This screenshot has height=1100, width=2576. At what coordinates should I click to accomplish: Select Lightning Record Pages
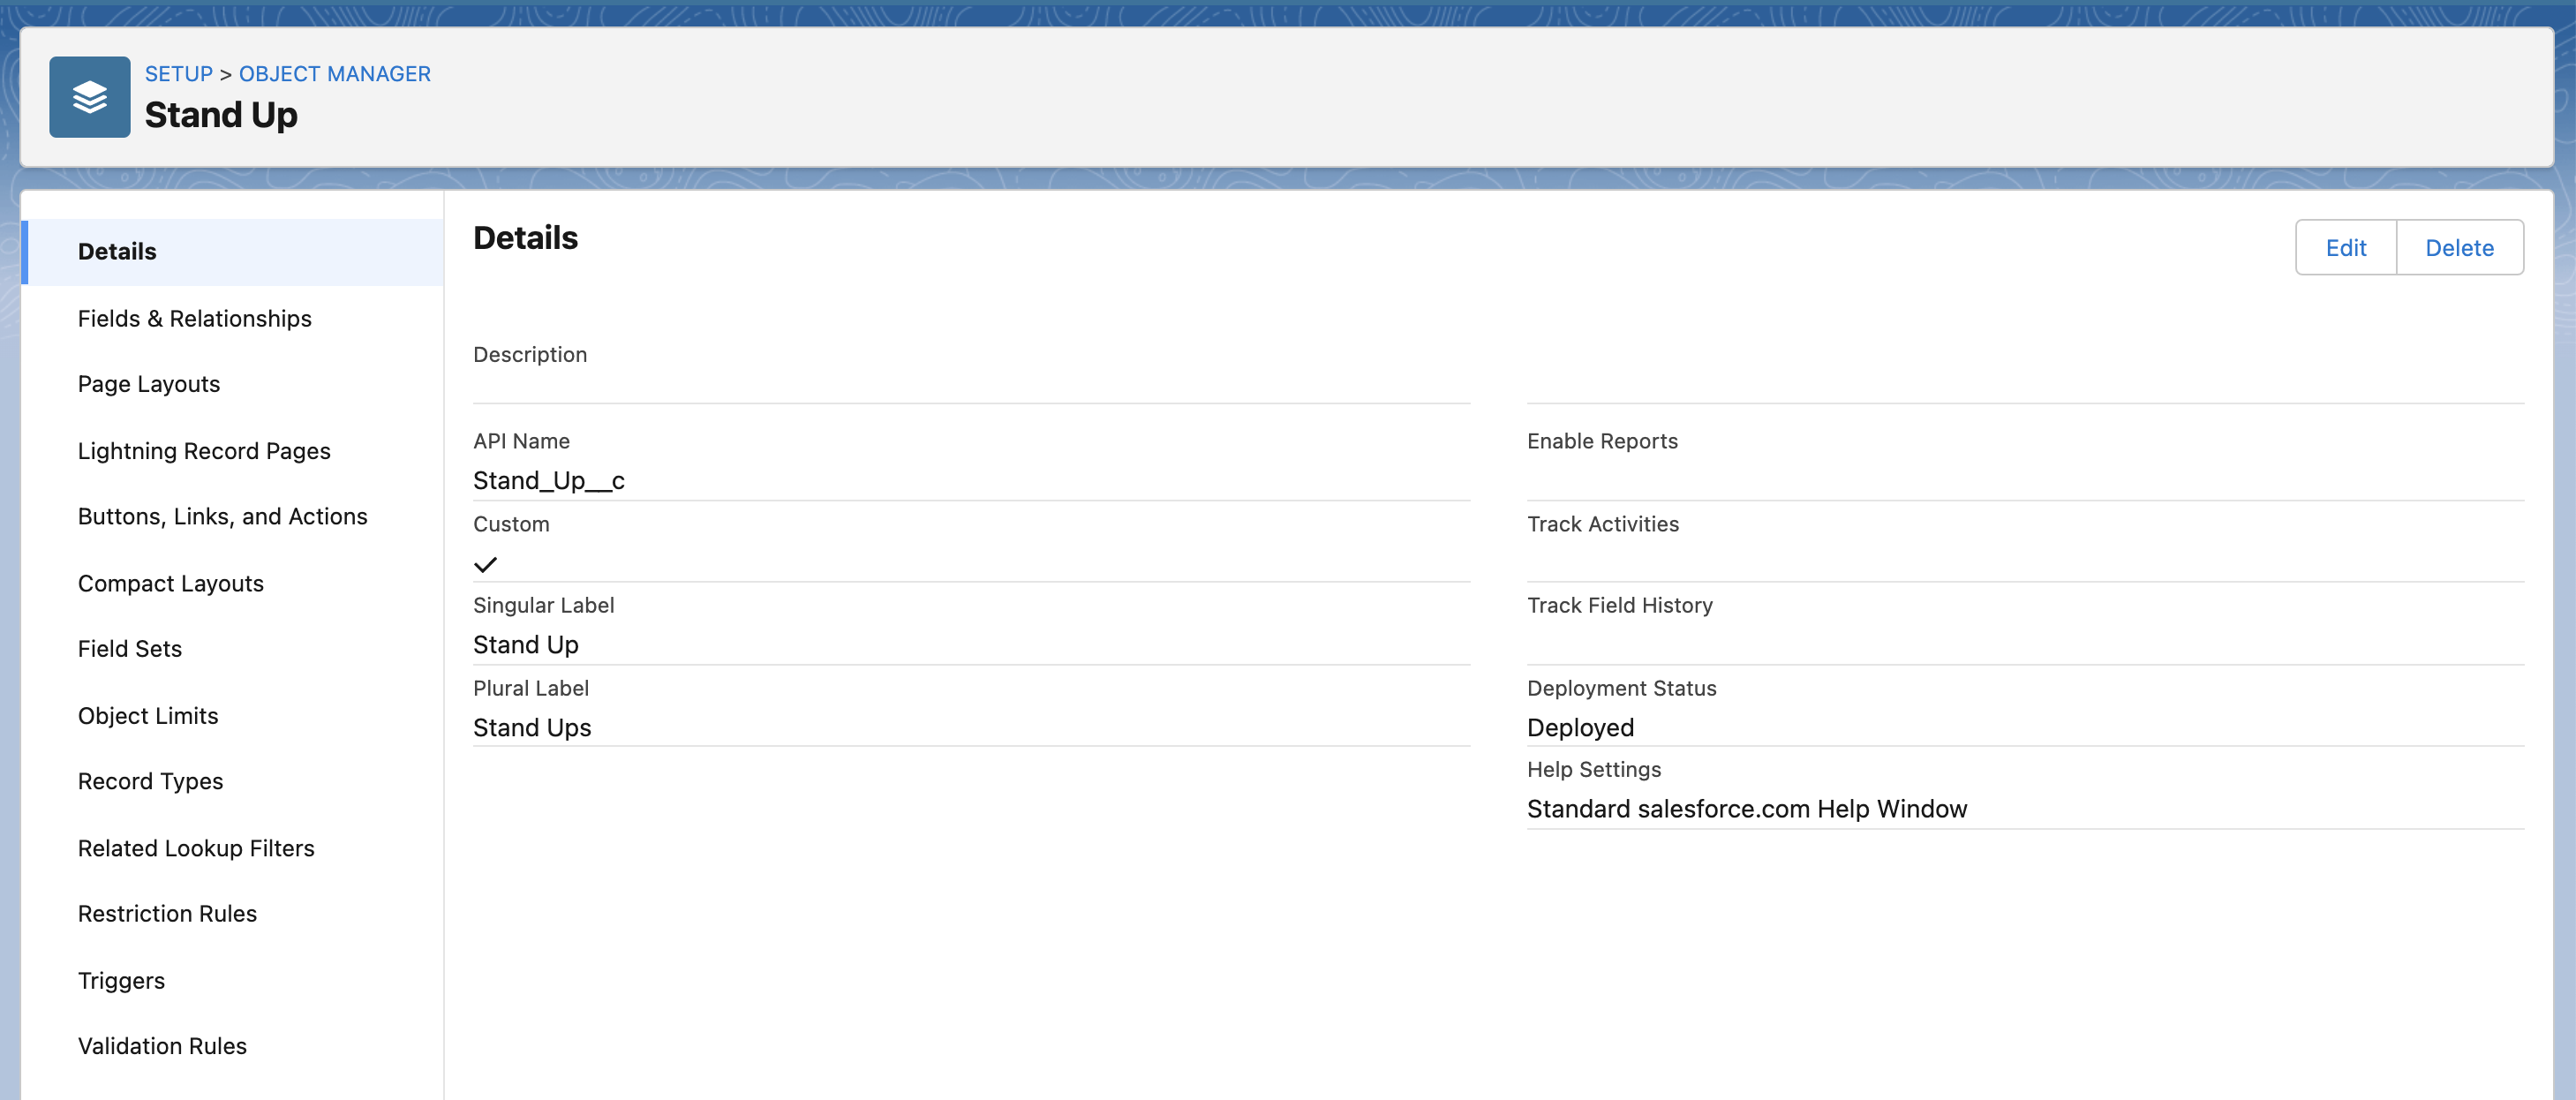pyautogui.click(x=204, y=450)
